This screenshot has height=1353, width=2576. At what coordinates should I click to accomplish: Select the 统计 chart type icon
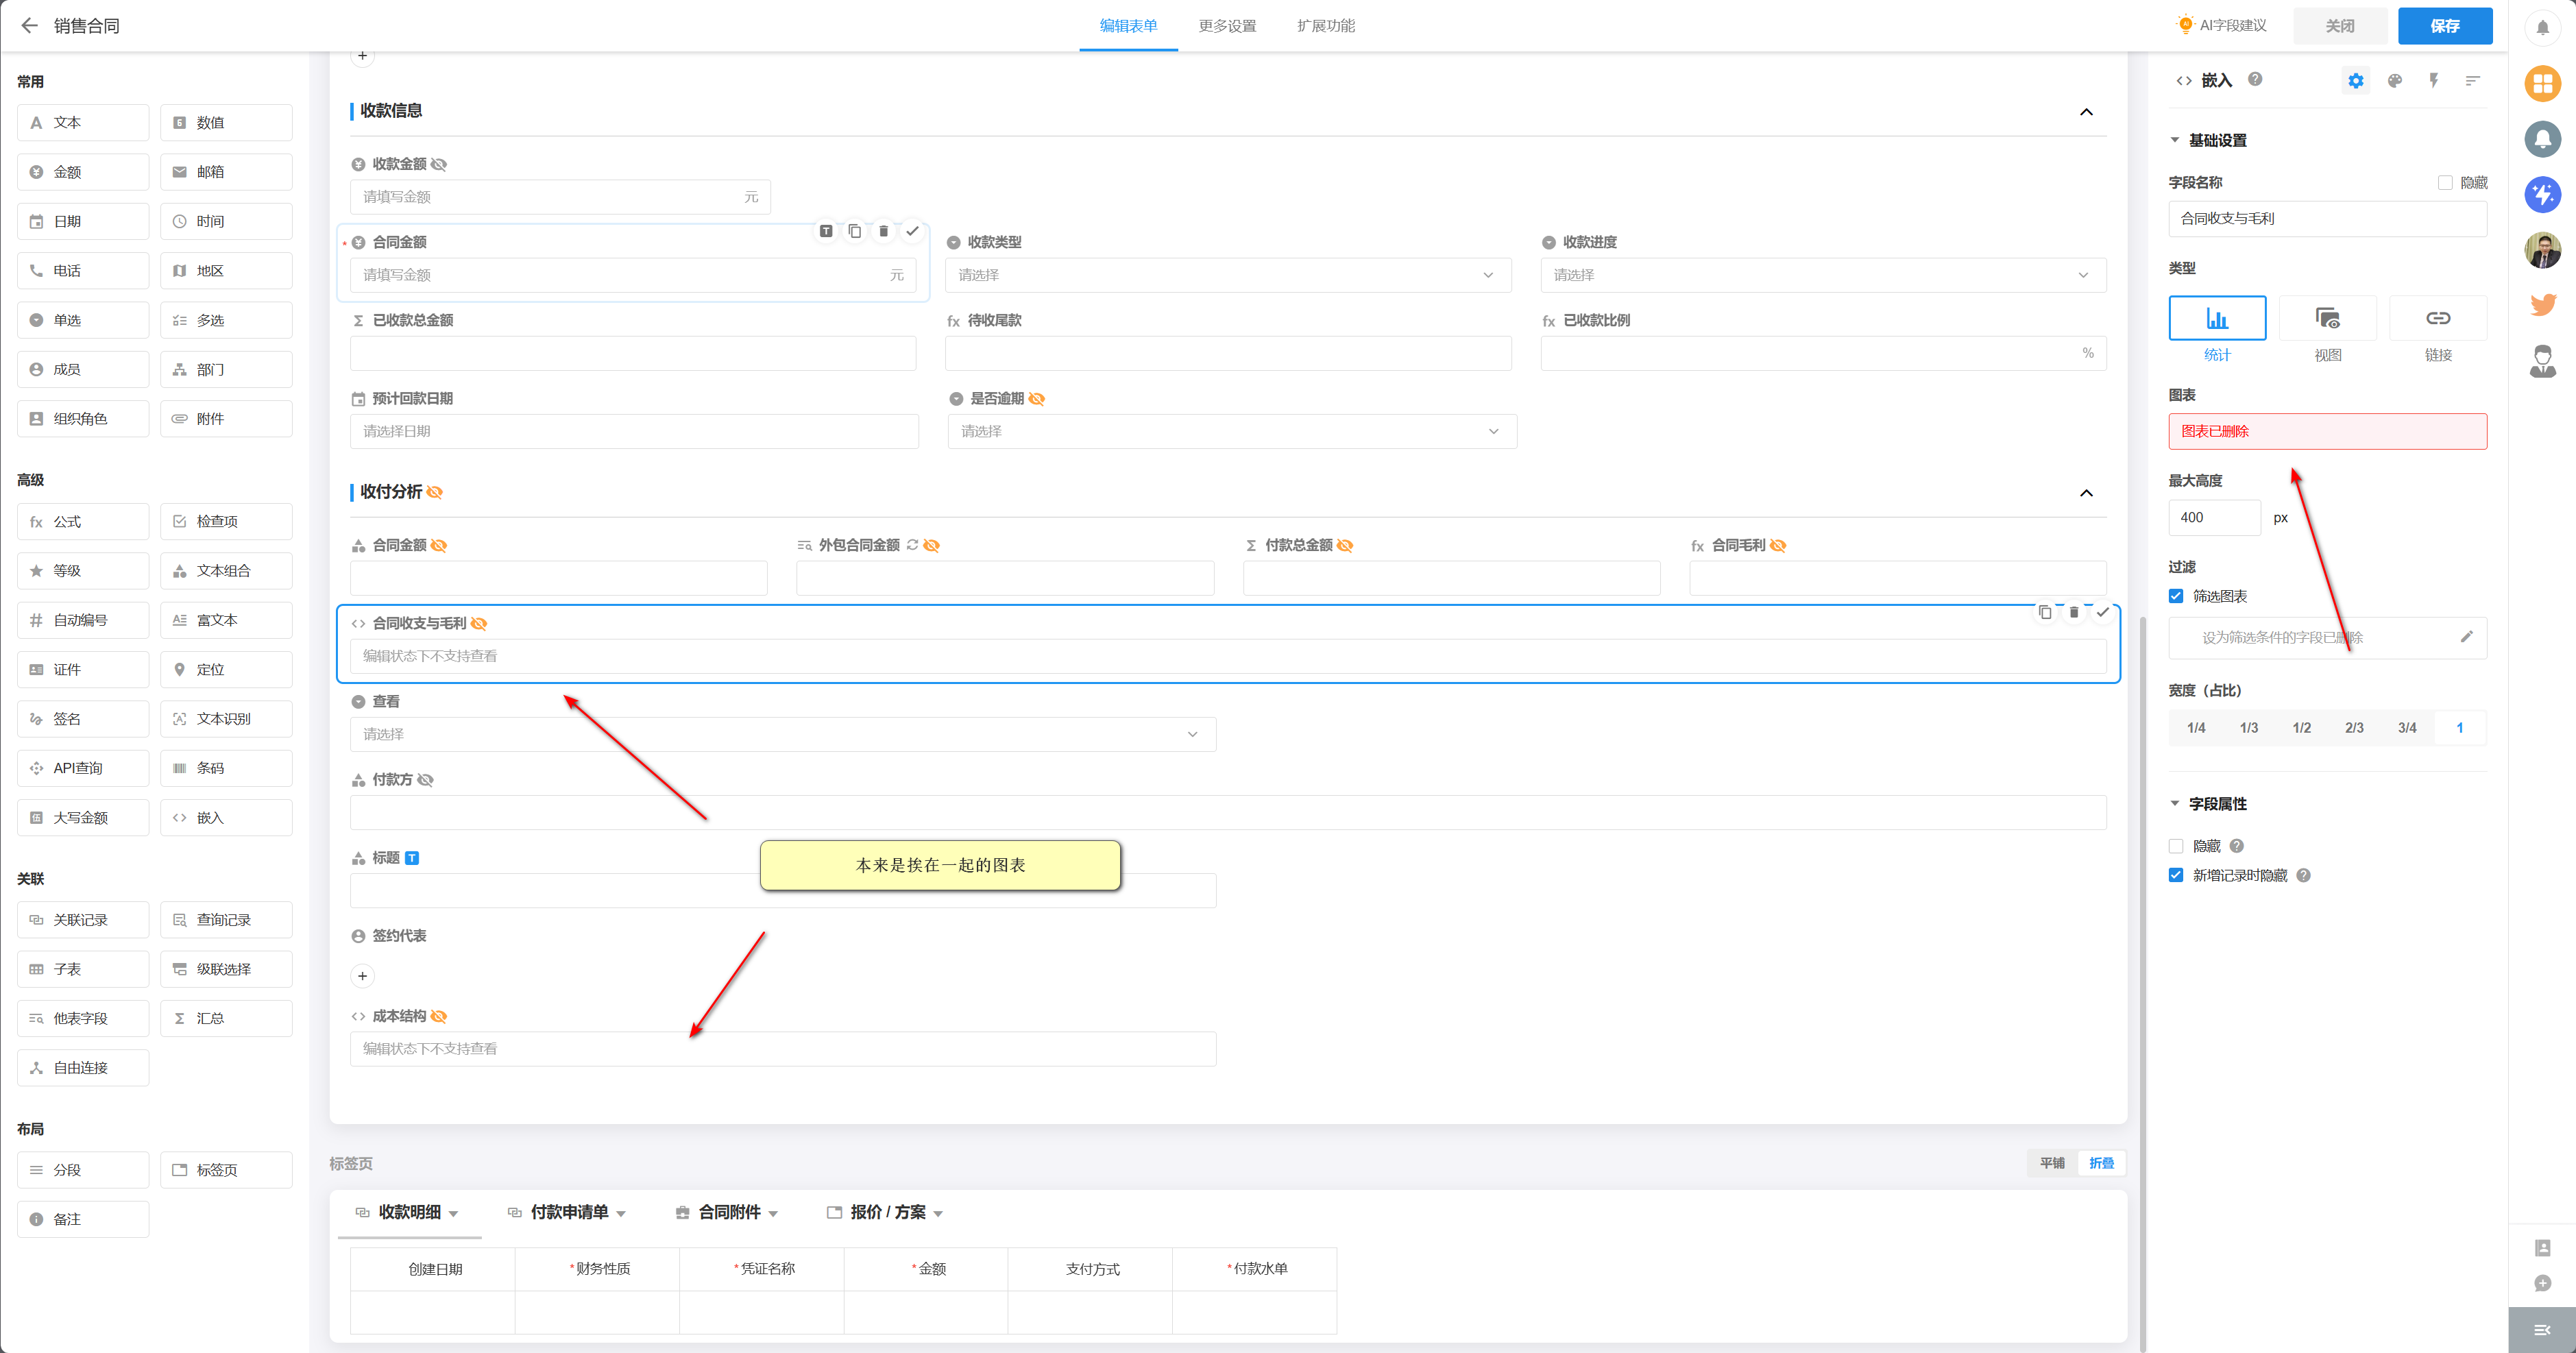pyautogui.click(x=2216, y=319)
